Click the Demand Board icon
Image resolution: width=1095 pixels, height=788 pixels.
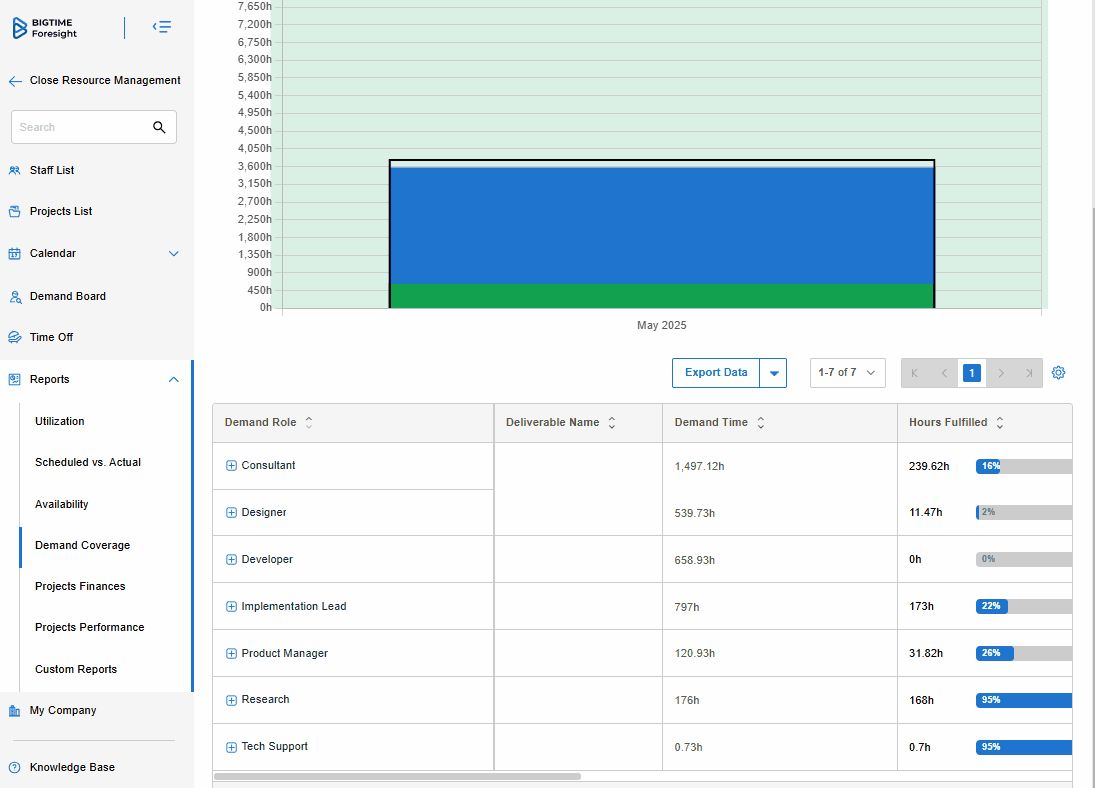point(15,297)
